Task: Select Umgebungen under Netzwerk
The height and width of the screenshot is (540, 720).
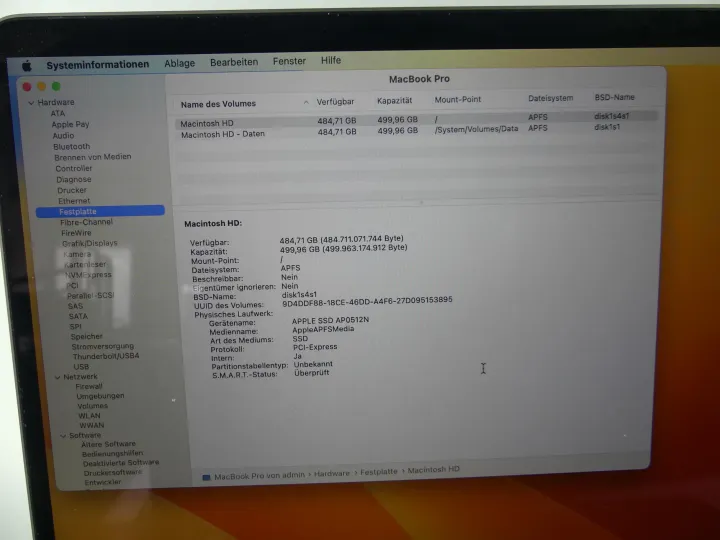Action: point(100,396)
